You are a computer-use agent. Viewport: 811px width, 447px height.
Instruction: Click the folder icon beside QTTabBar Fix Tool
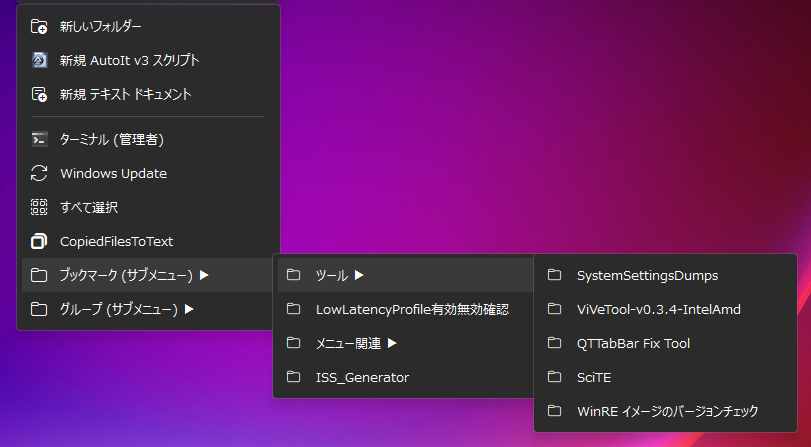(555, 343)
